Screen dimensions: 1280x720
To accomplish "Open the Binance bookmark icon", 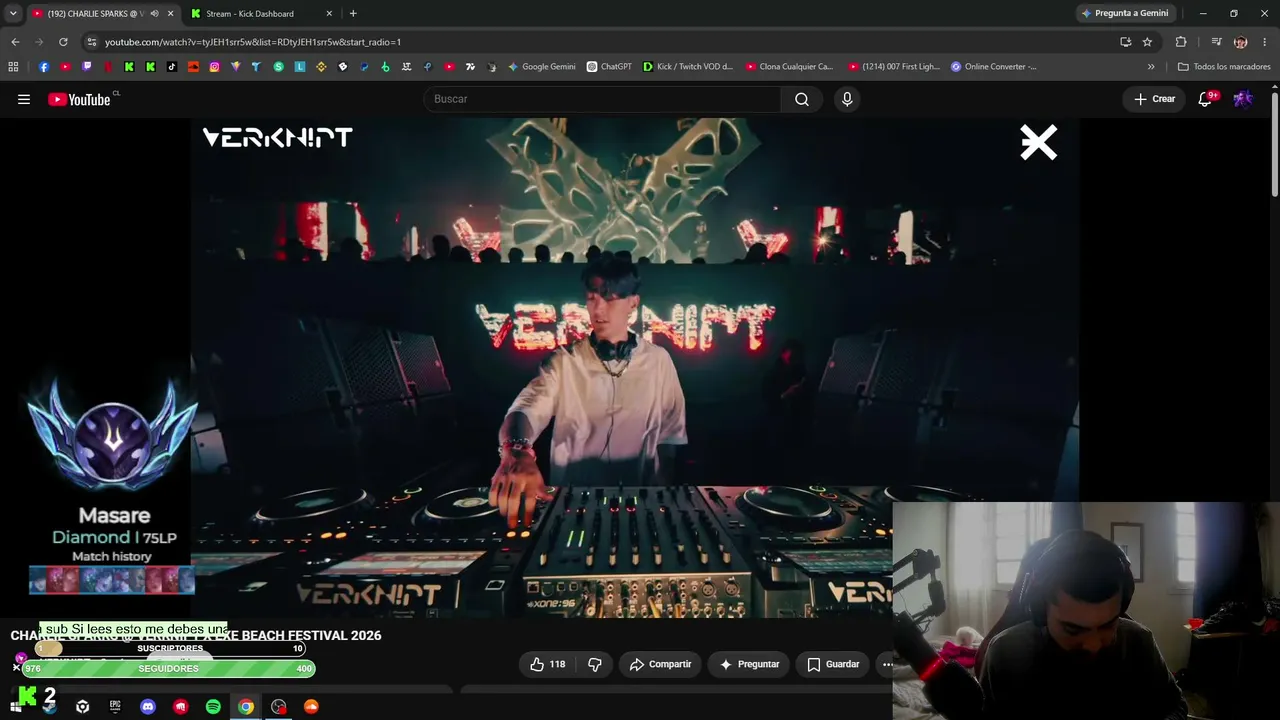I will (322, 67).
